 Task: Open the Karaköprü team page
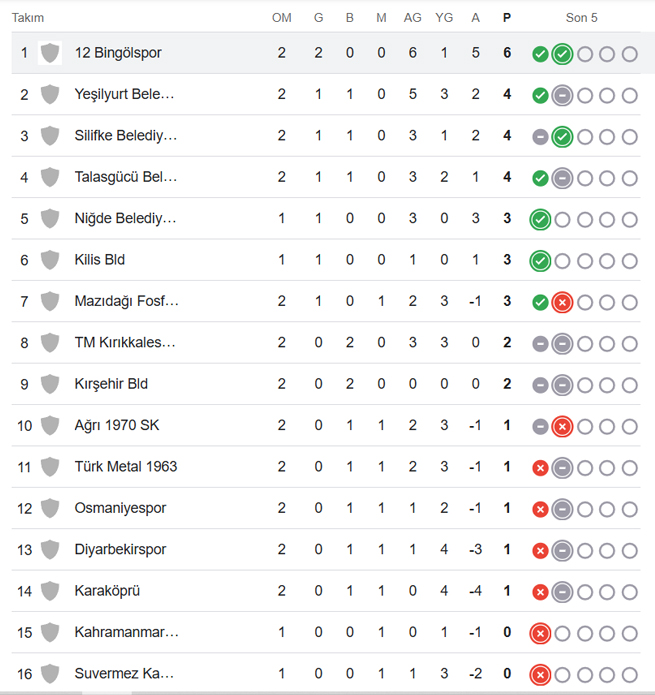[x=107, y=590]
